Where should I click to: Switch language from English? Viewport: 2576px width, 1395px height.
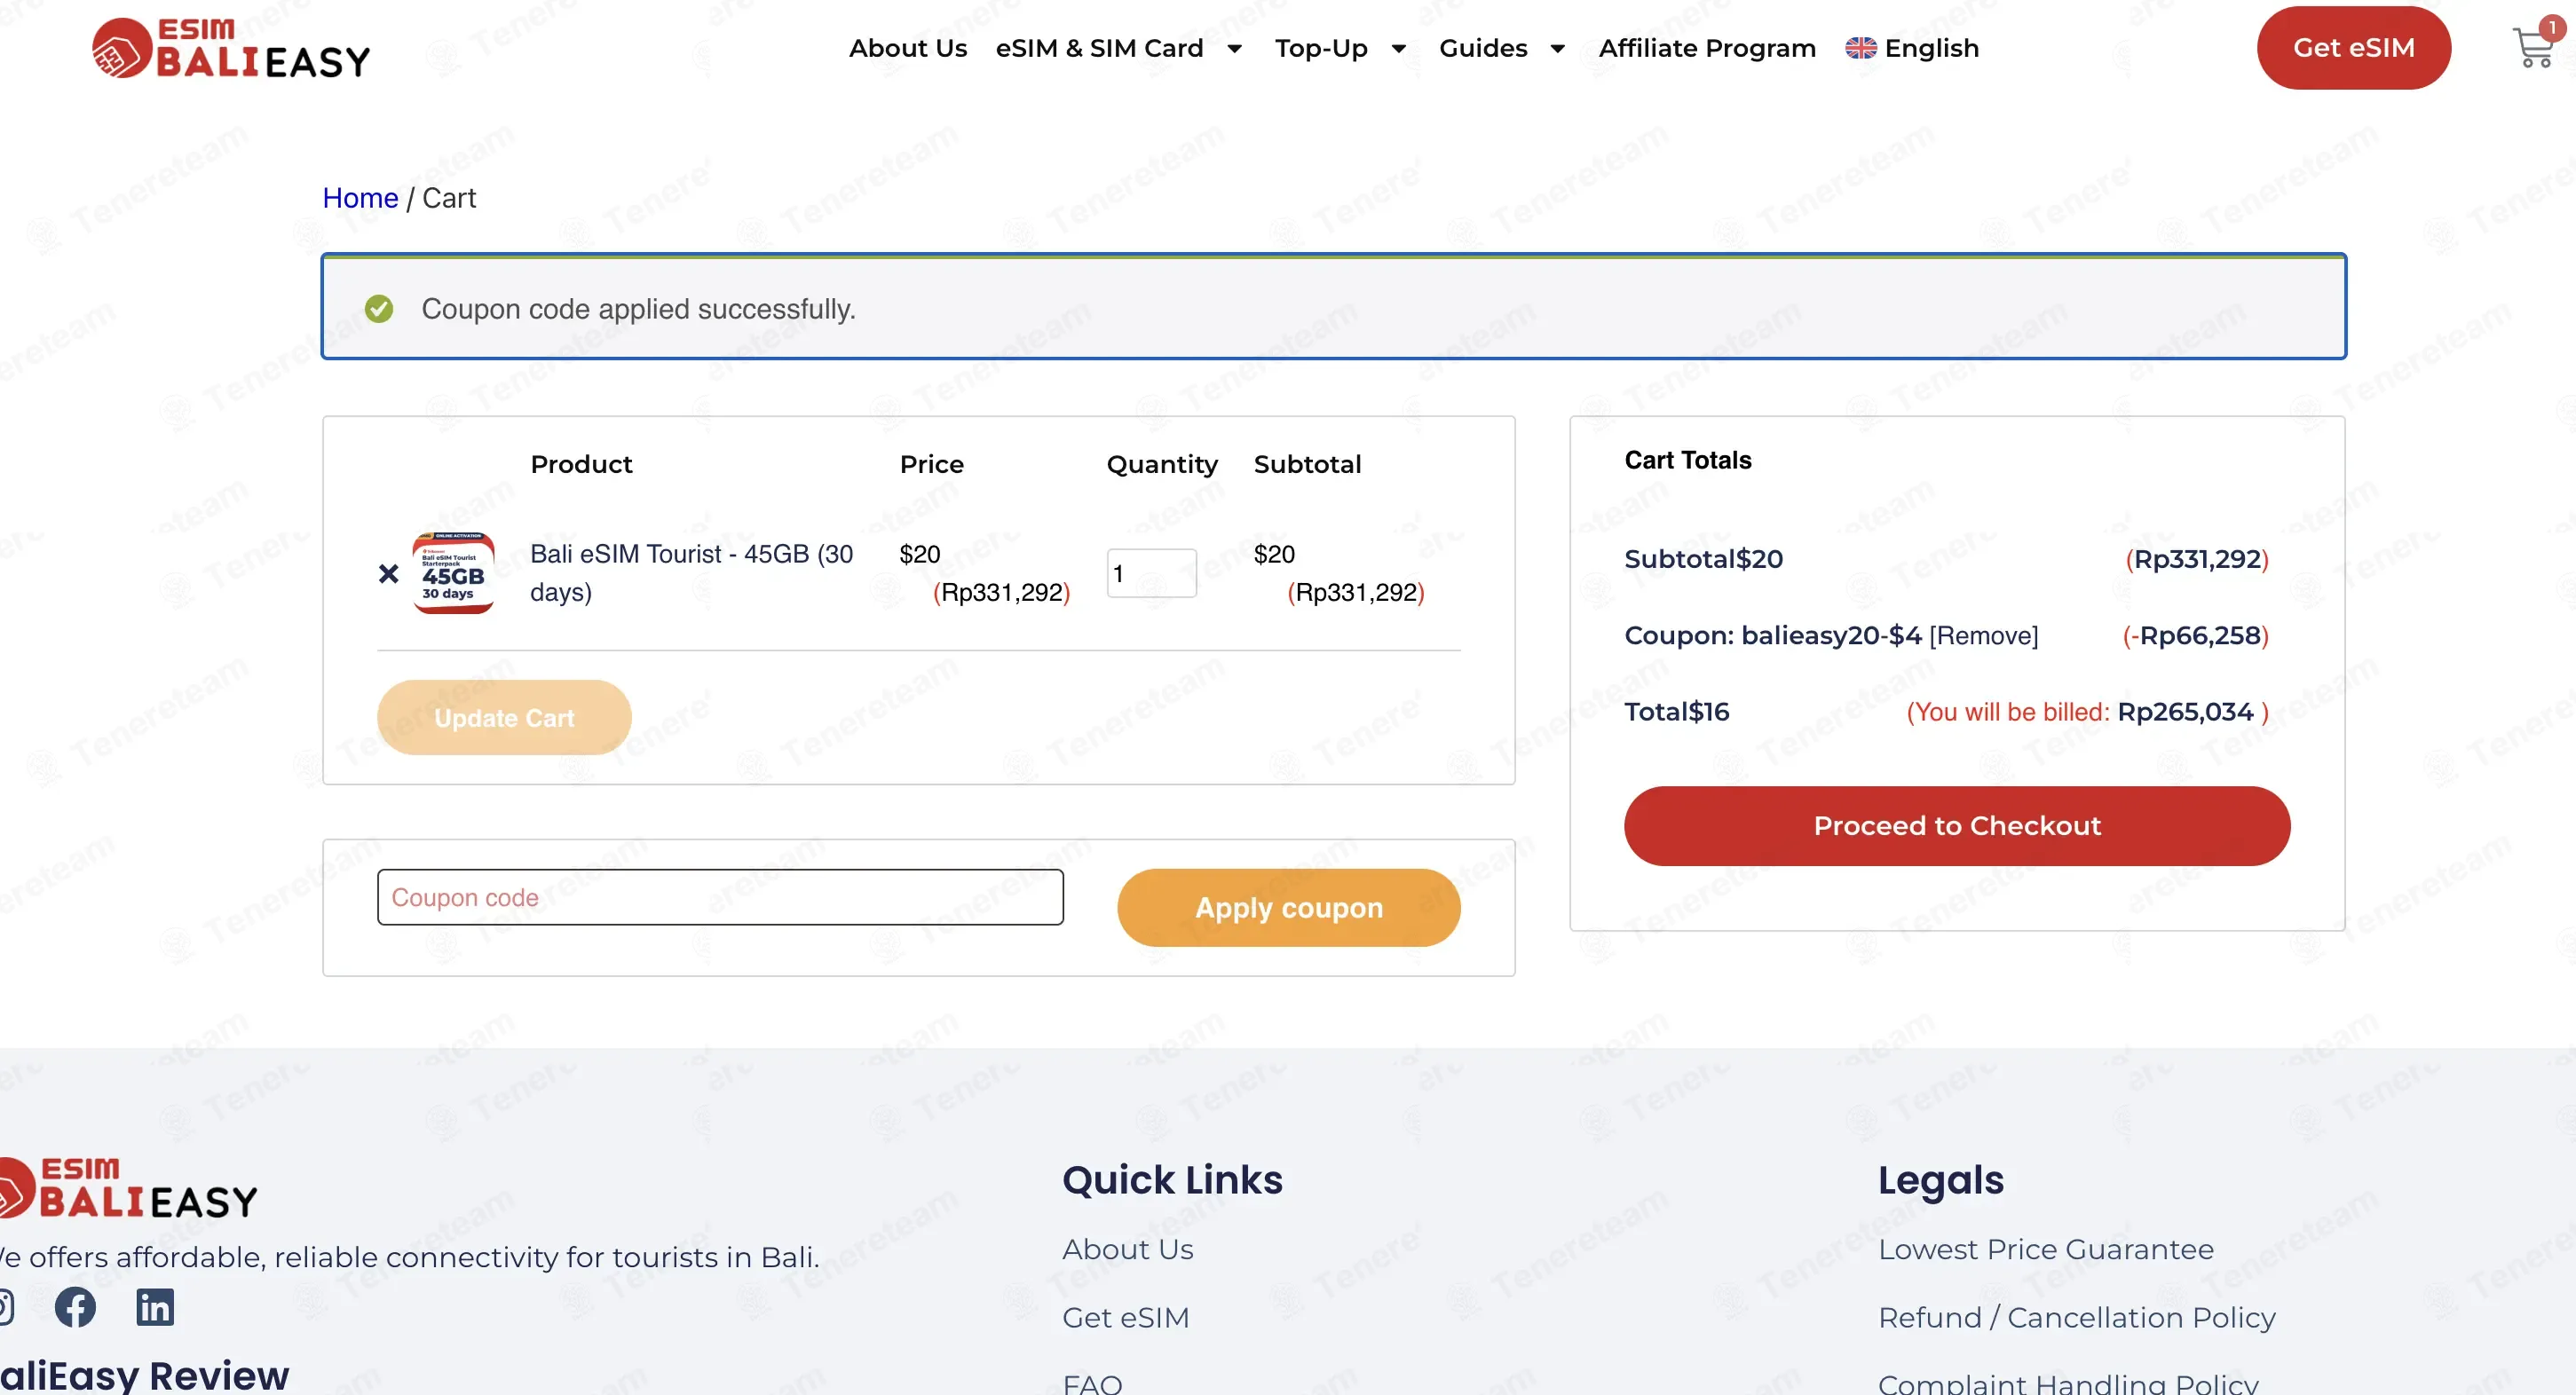pyautogui.click(x=1932, y=48)
